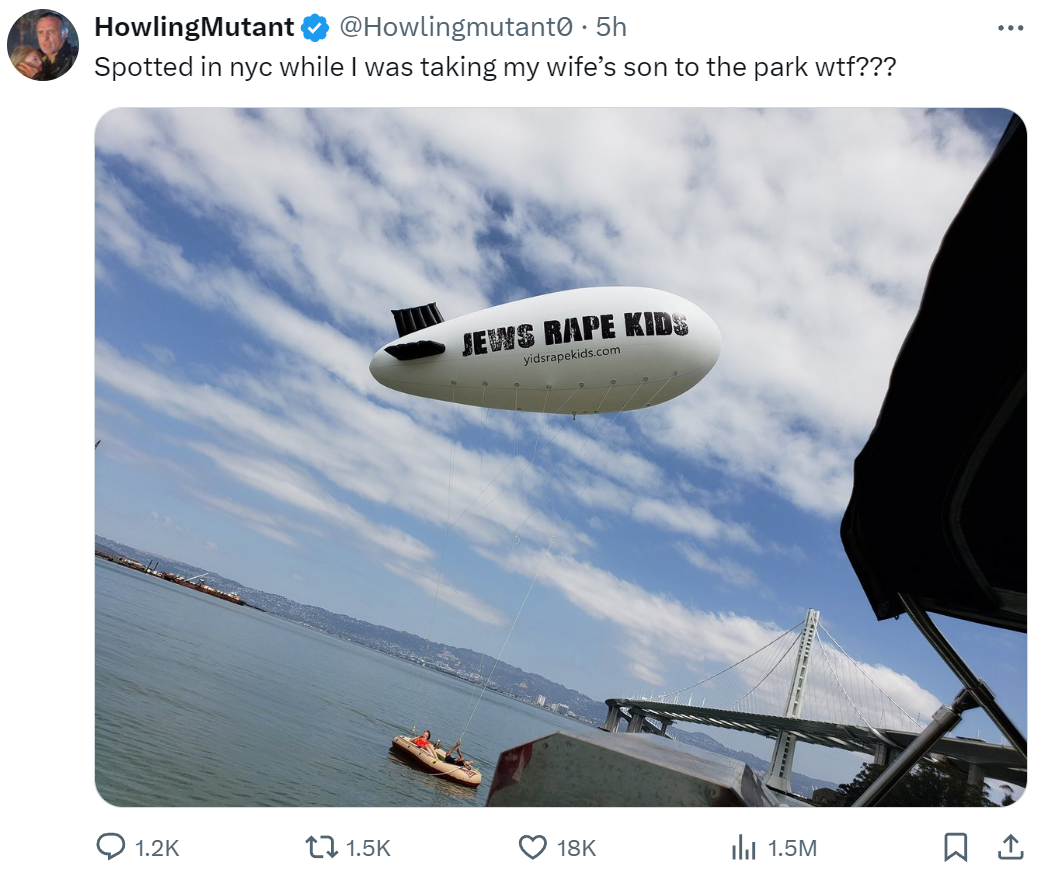This screenshot has width=1044, height=884.
Task: Open the @Howlingmutant0 handle link
Action: 456,27
